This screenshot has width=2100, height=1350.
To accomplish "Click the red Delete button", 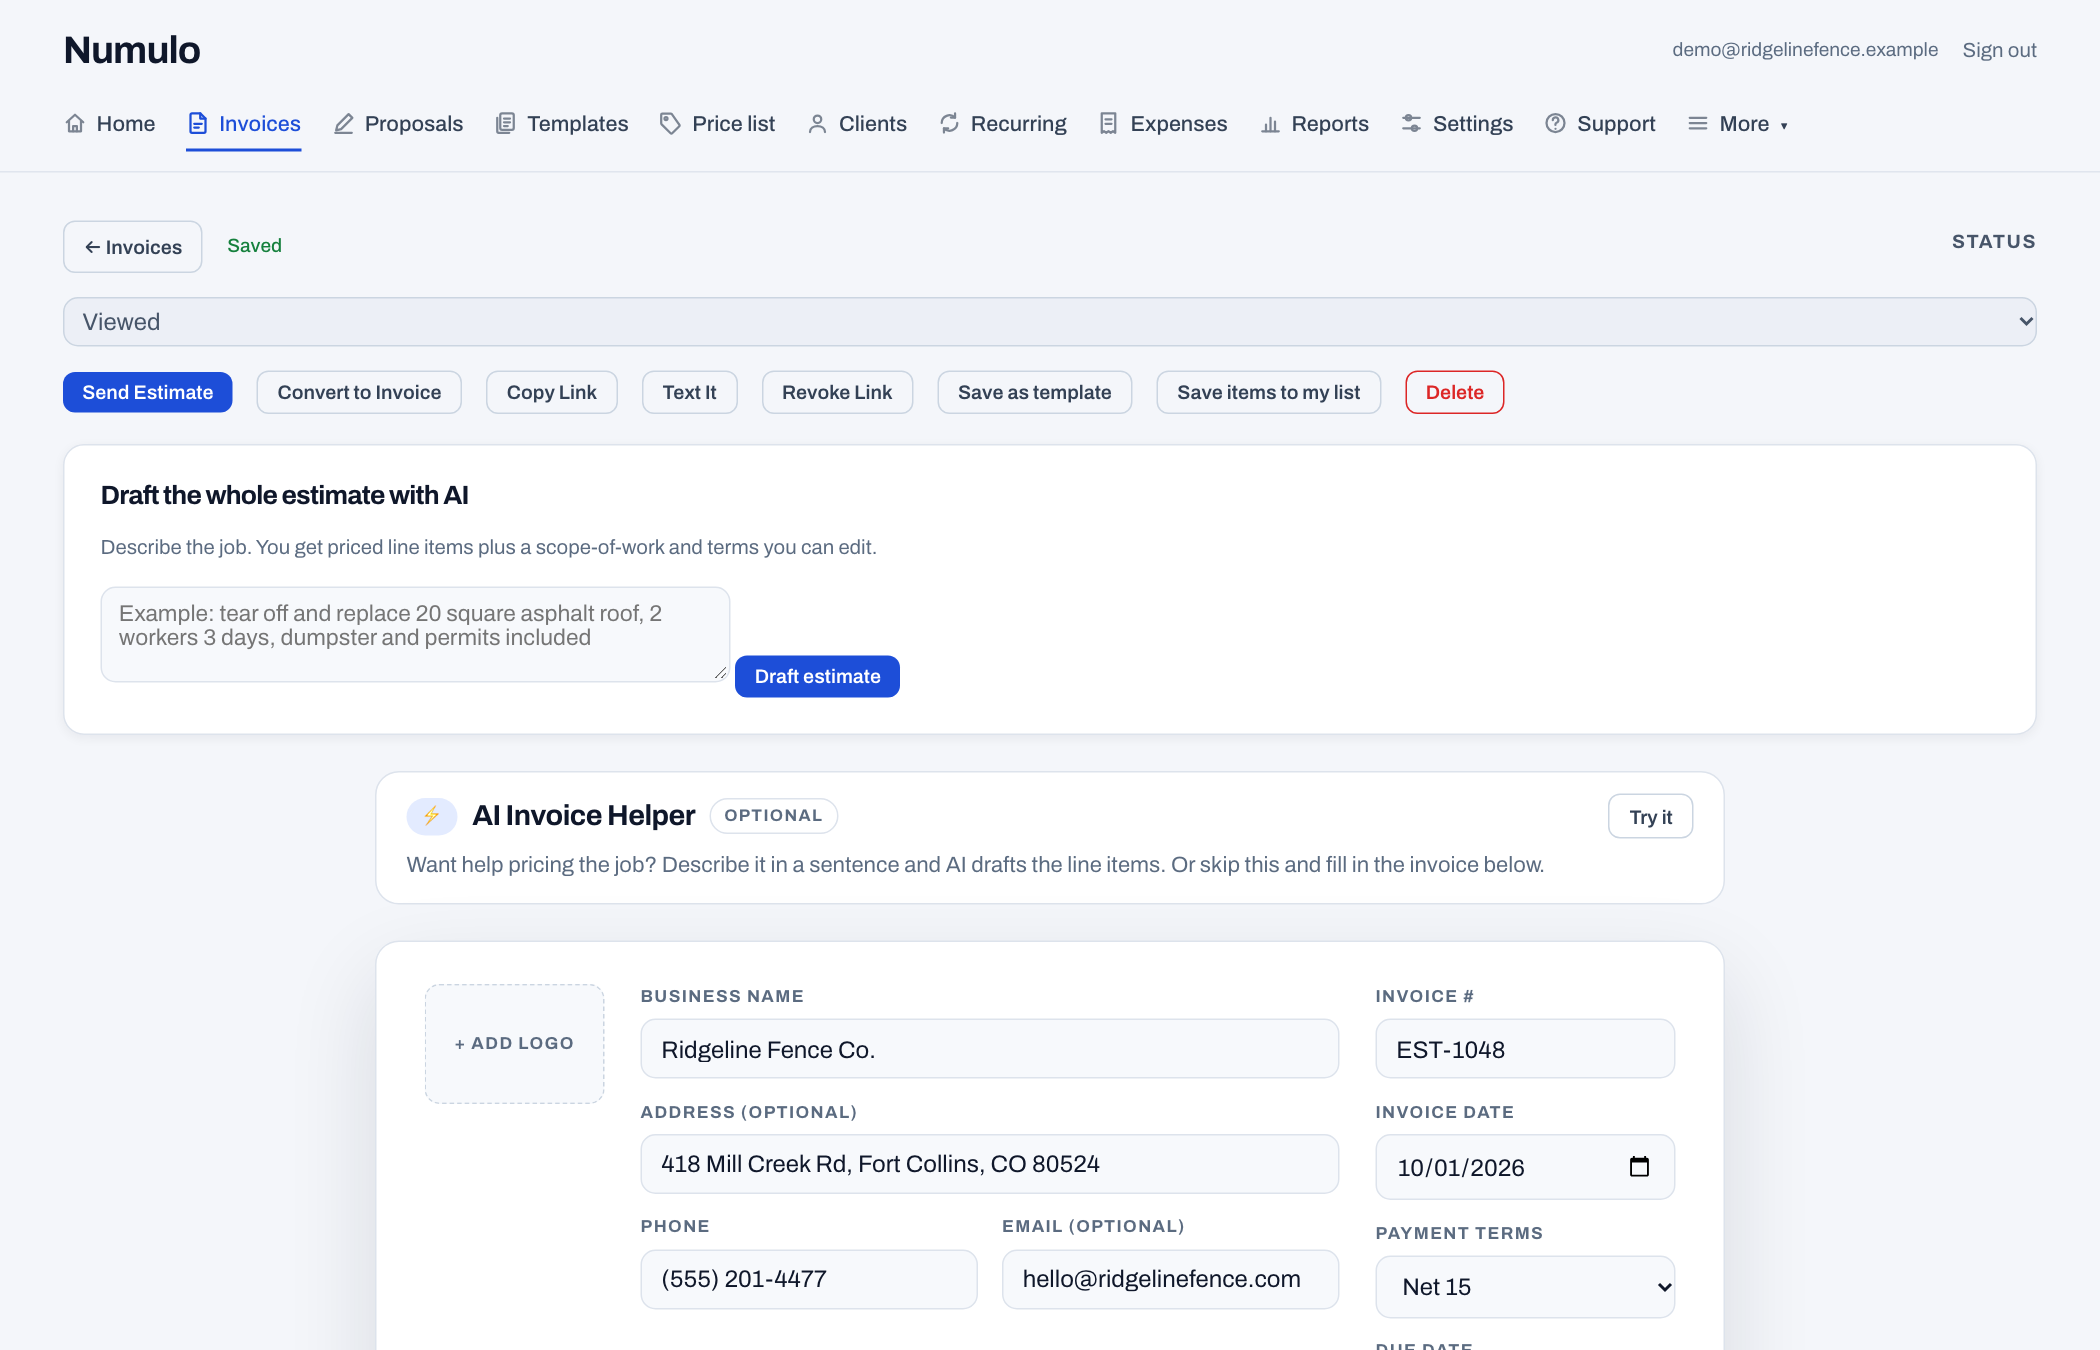I will point(1455,392).
